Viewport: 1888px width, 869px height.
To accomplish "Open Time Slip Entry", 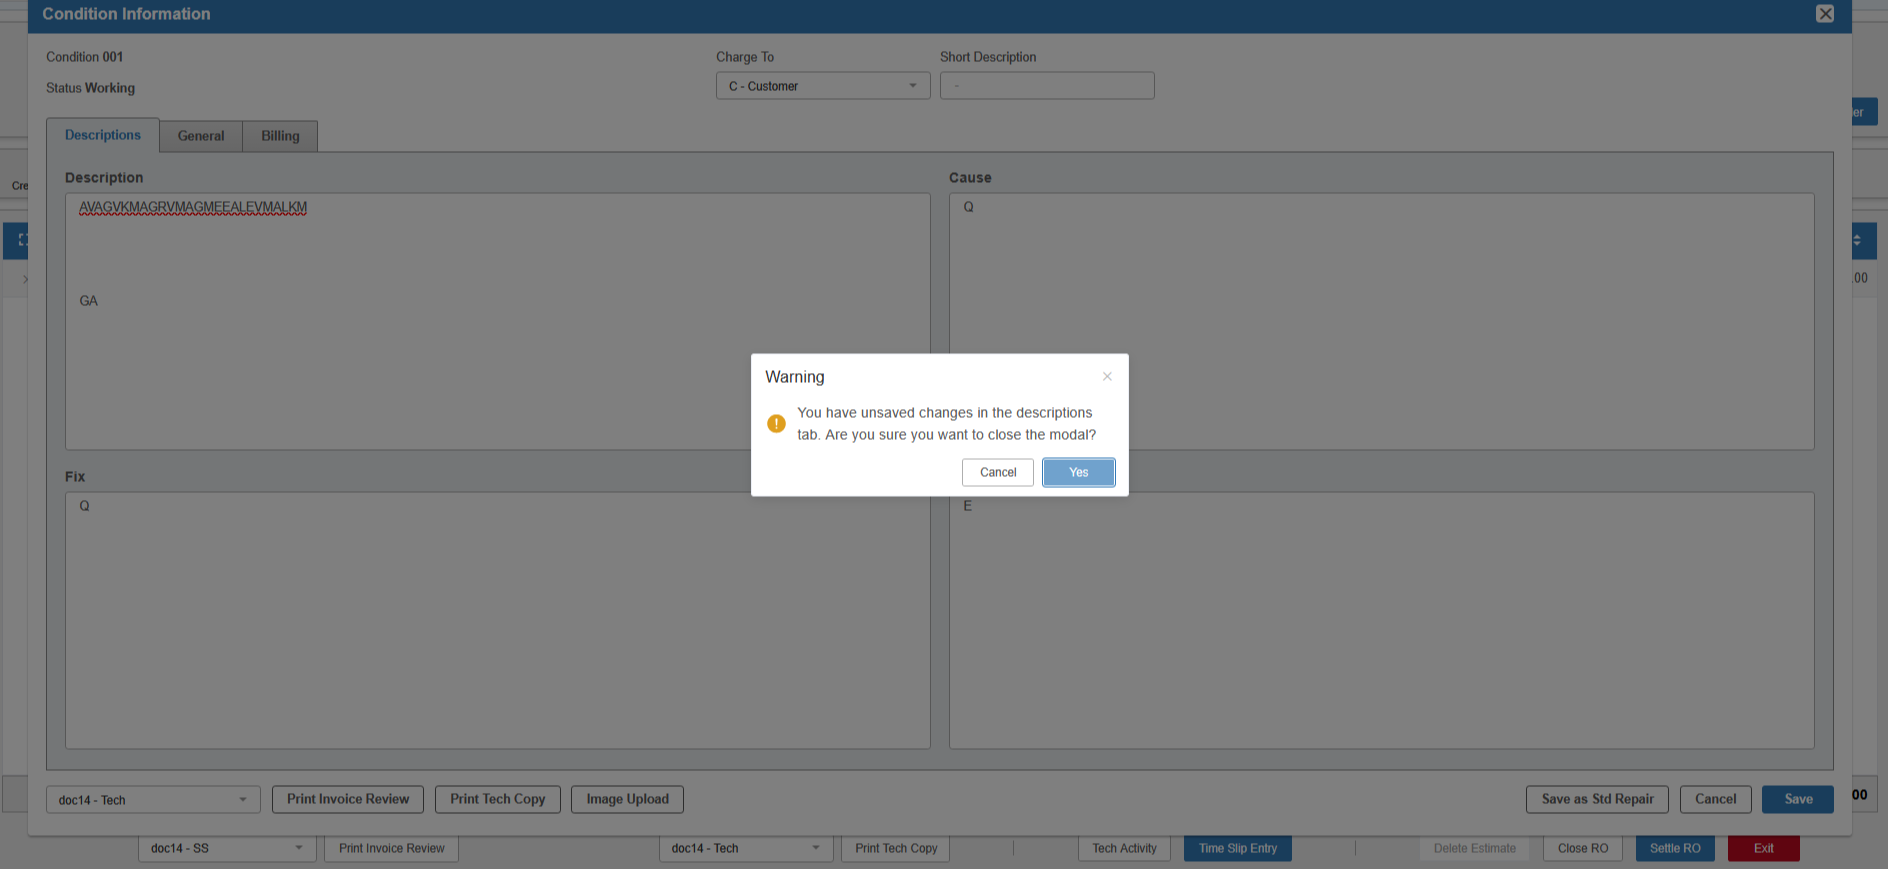I will tap(1237, 848).
